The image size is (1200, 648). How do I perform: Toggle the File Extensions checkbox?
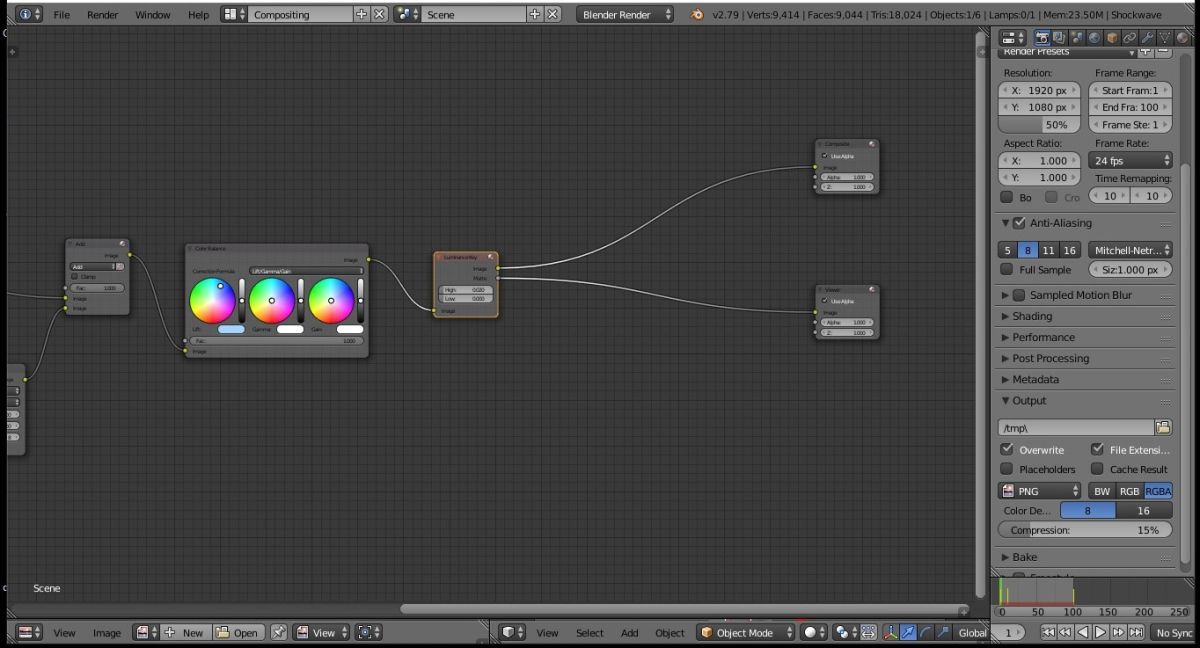(1098, 450)
